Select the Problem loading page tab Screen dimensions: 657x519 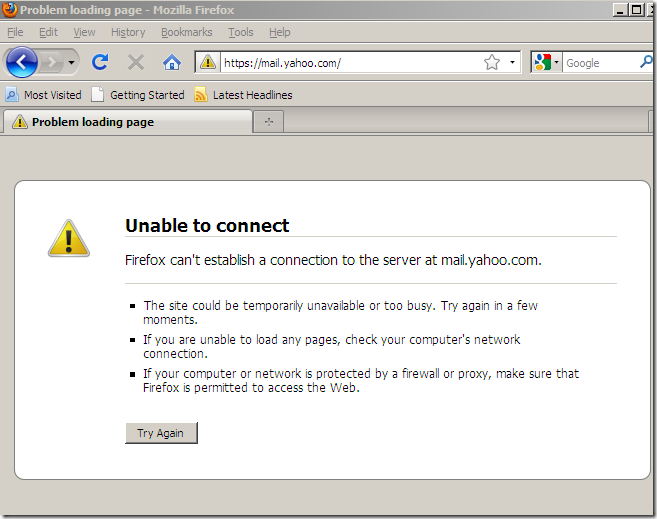(127, 122)
